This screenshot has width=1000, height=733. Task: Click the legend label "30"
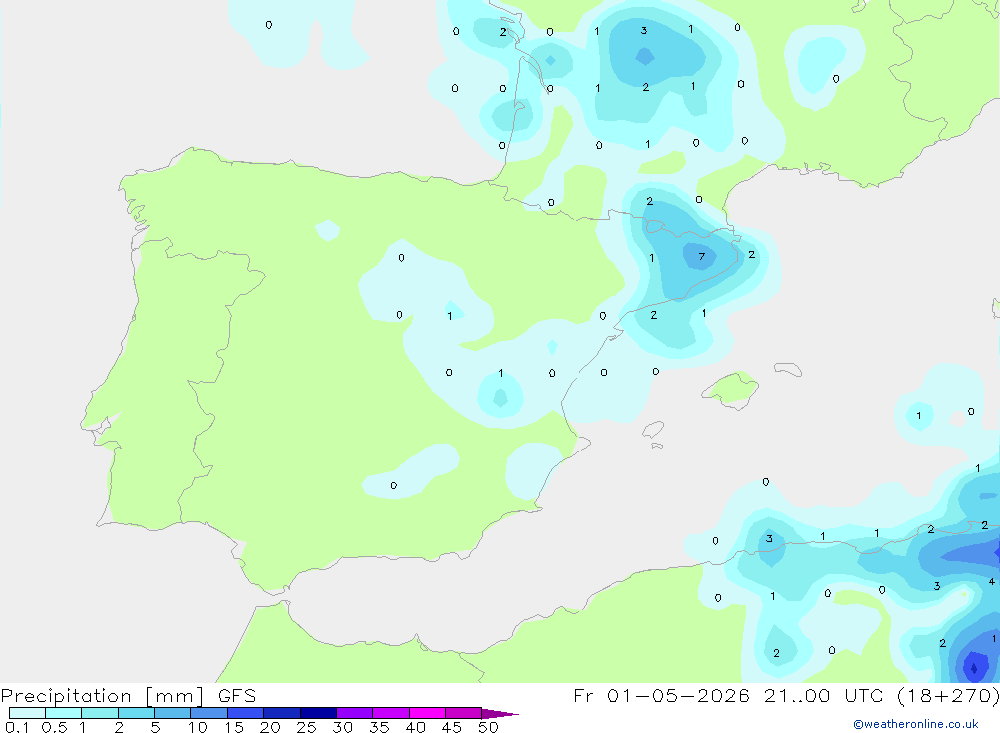pyautogui.click(x=342, y=727)
